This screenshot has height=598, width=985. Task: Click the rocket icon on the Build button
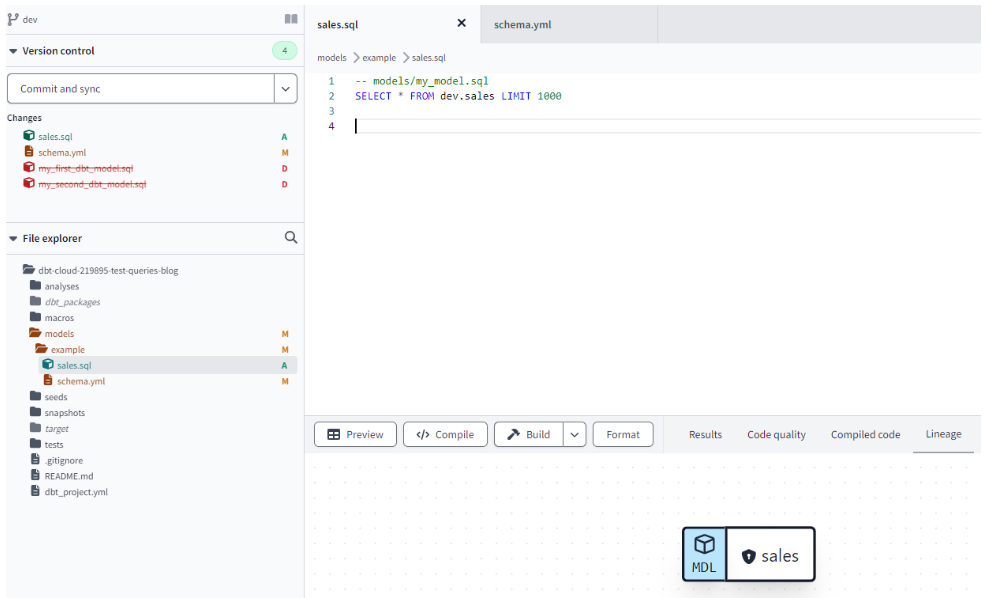tap(514, 434)
